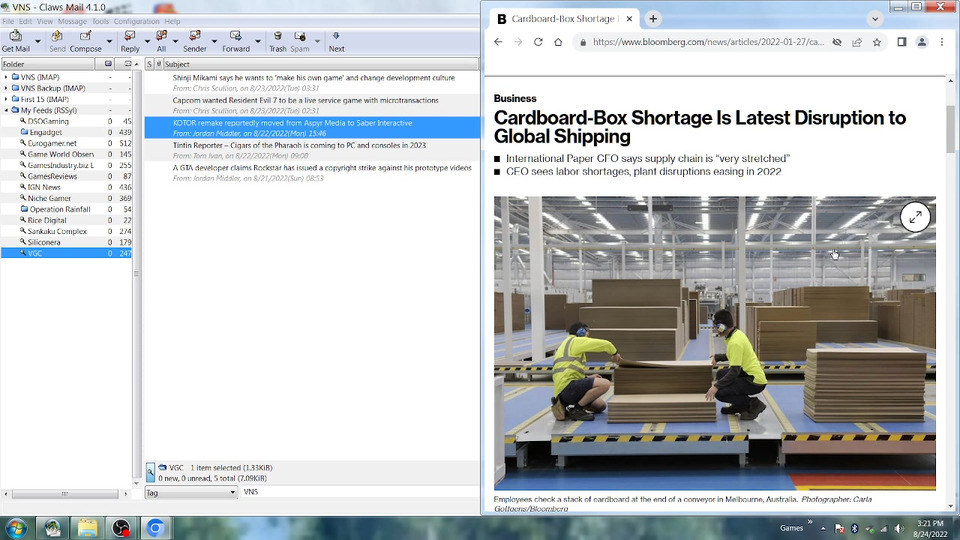This screenshot has width=960, height=540.
Task: Open the browser side panel icon
Action: click(x=902, y=42)
